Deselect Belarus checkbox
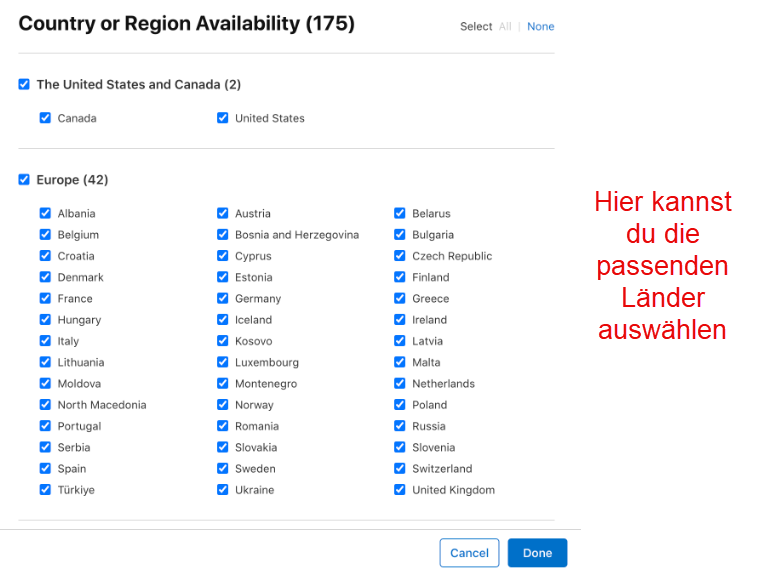The image size is (774, 571). pos(400,213)
